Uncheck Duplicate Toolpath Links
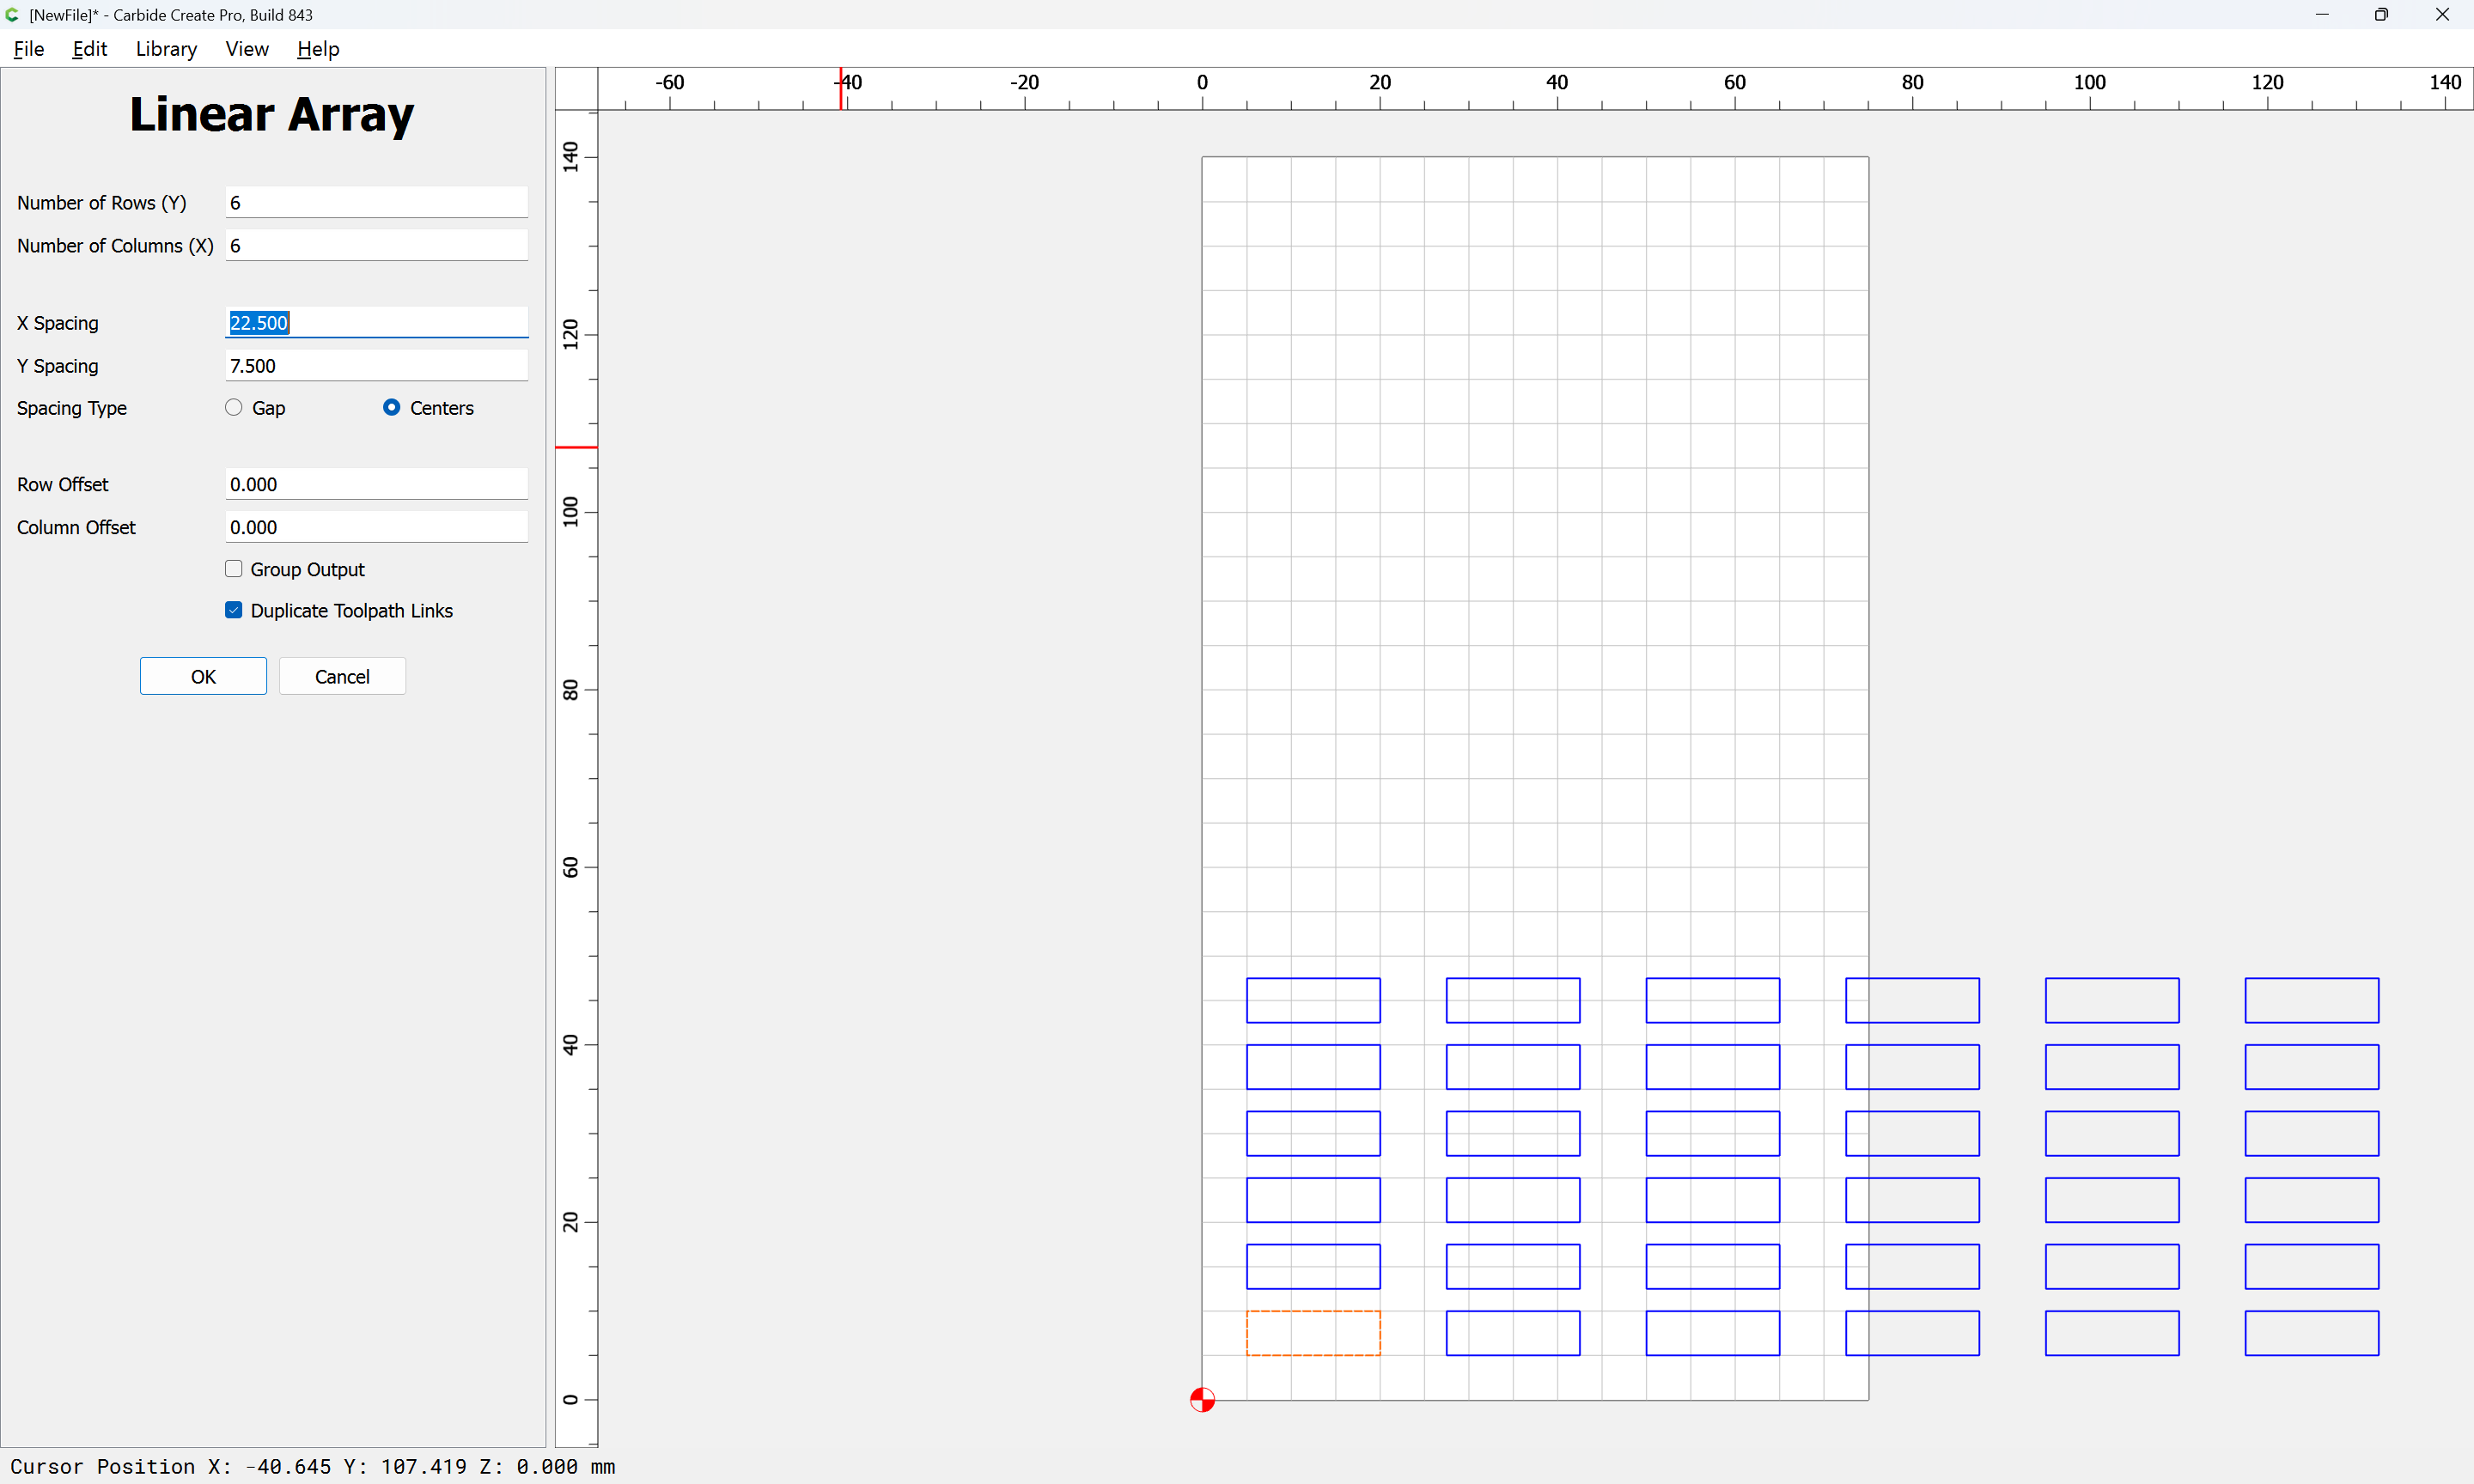 [234, 610]
